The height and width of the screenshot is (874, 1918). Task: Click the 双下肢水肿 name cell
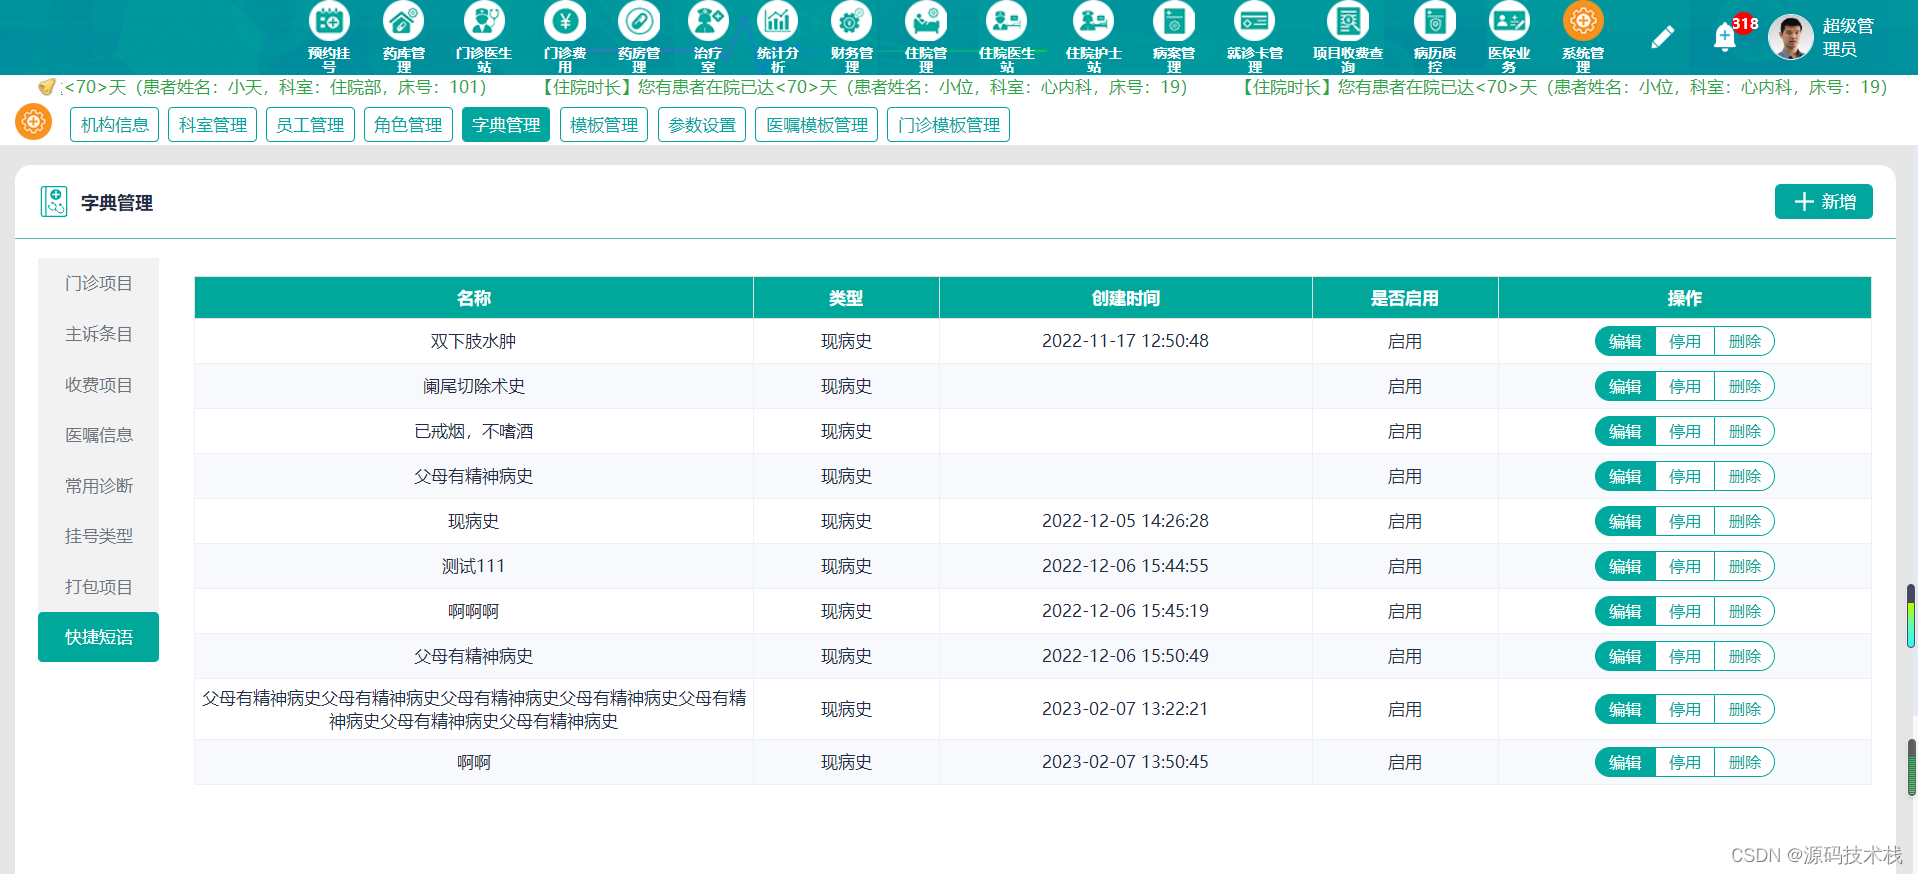click(474, 341)
